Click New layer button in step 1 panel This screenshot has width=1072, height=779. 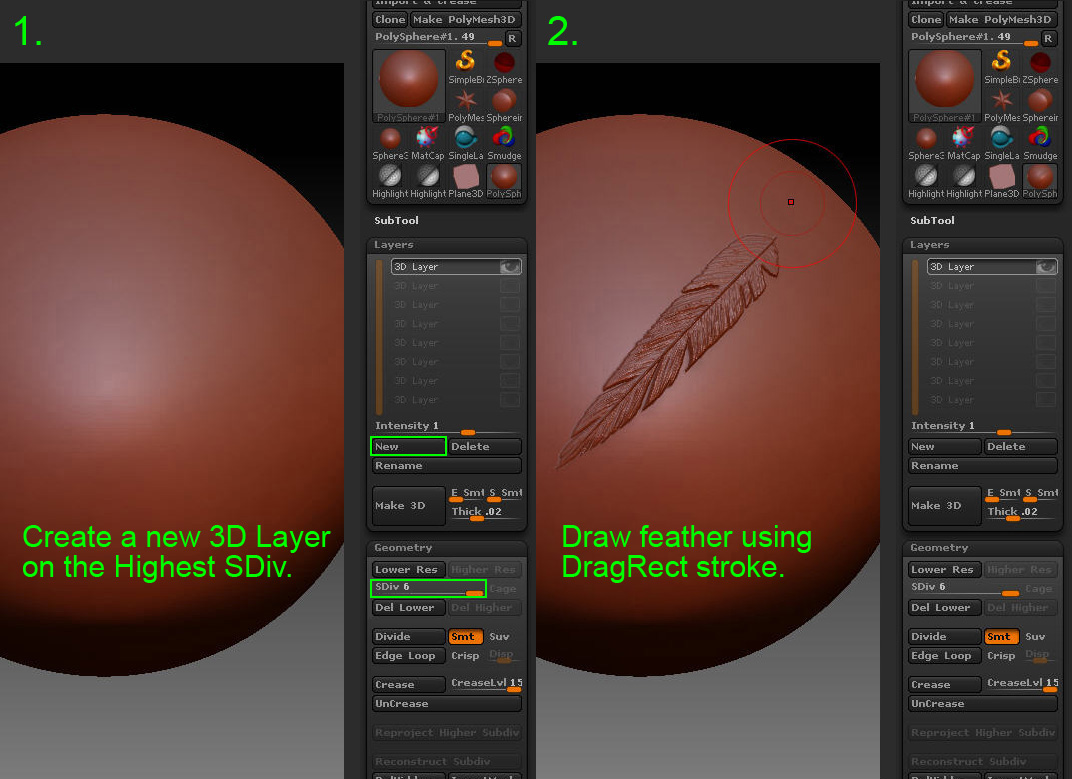pos(409,447)
